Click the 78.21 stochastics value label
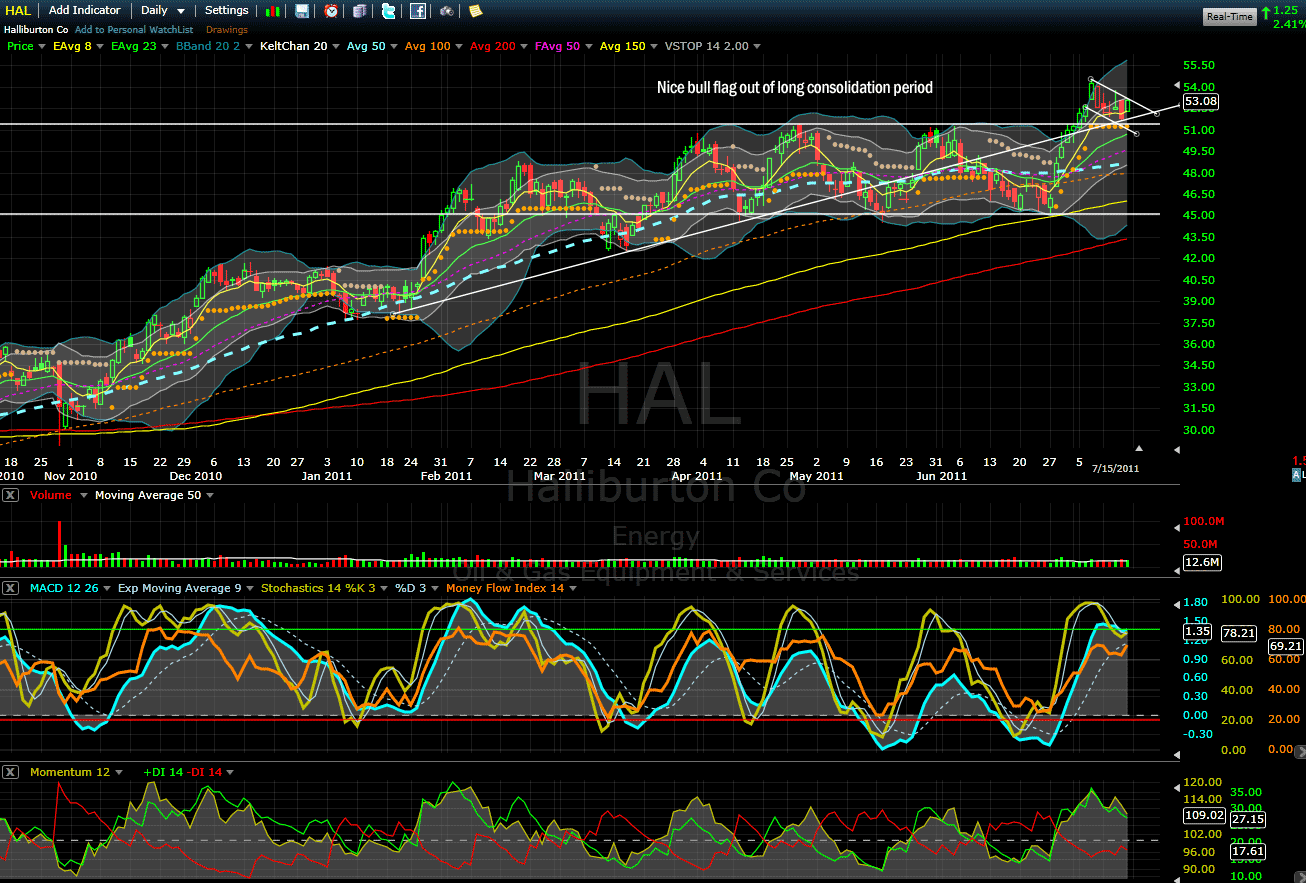The width and height of the screenshot is (1306, 883). [1239, 632]
